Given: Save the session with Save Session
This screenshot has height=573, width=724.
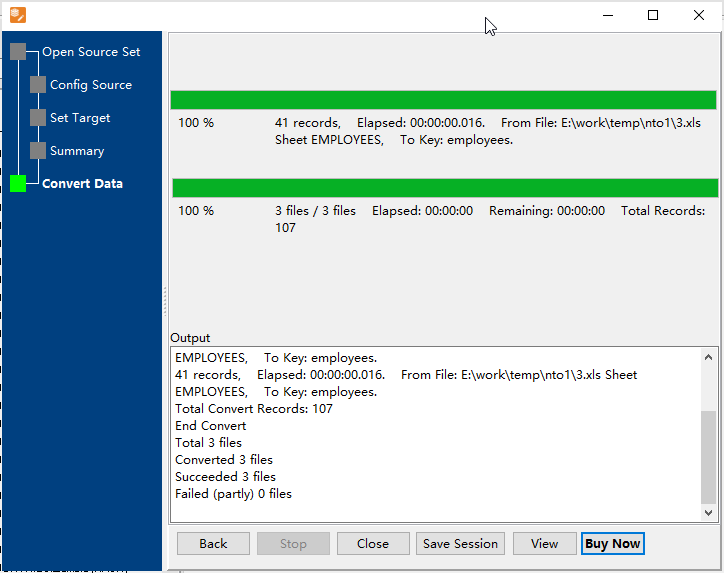Looking at the screenshot, I should coord(460,544).
